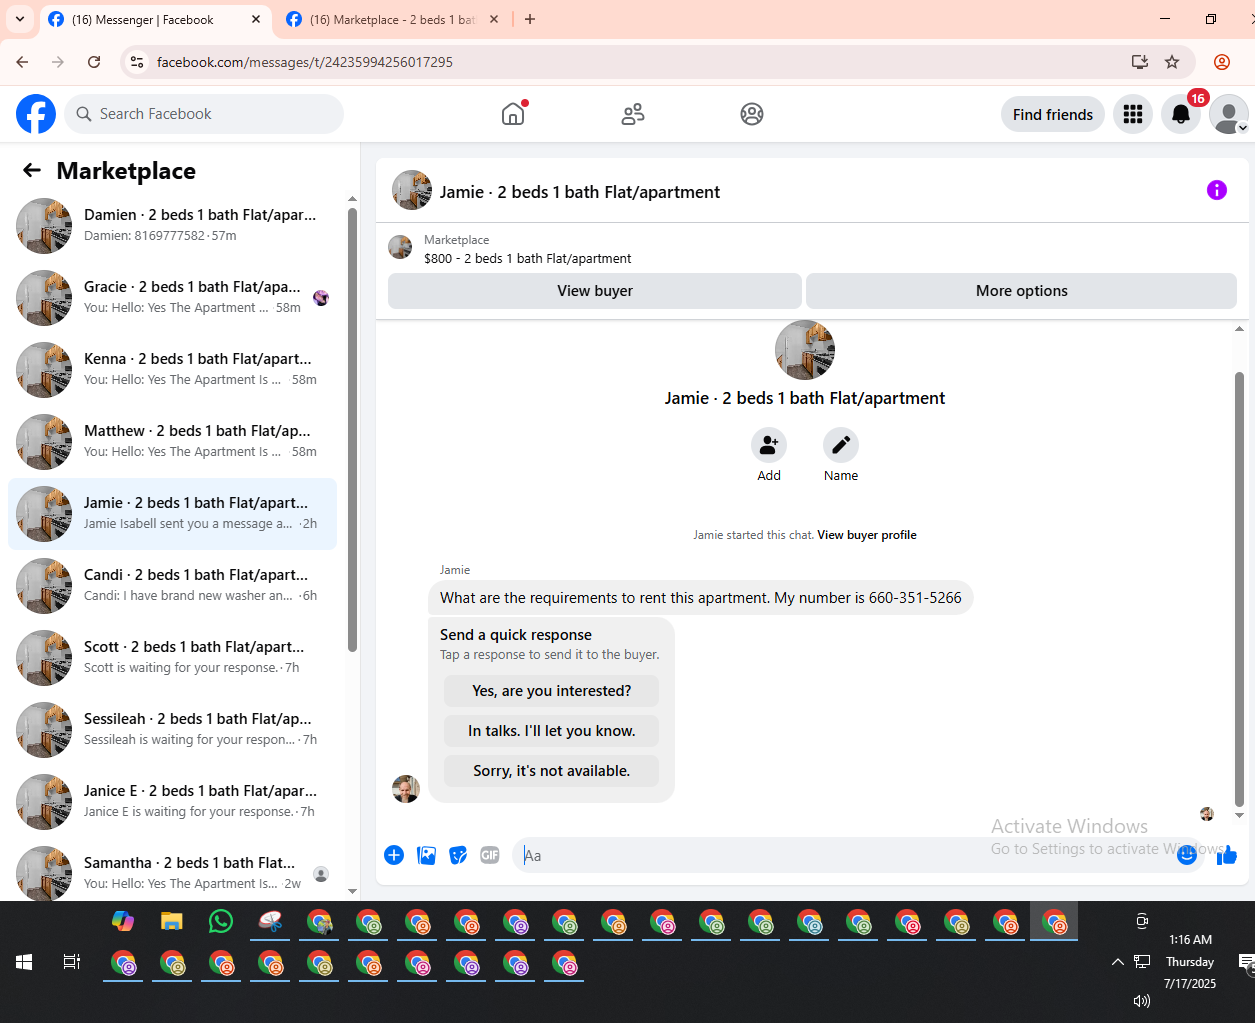Screen dimensions: 1255x1023
Task: Click the Add people icon
Action: coord(769,445)
